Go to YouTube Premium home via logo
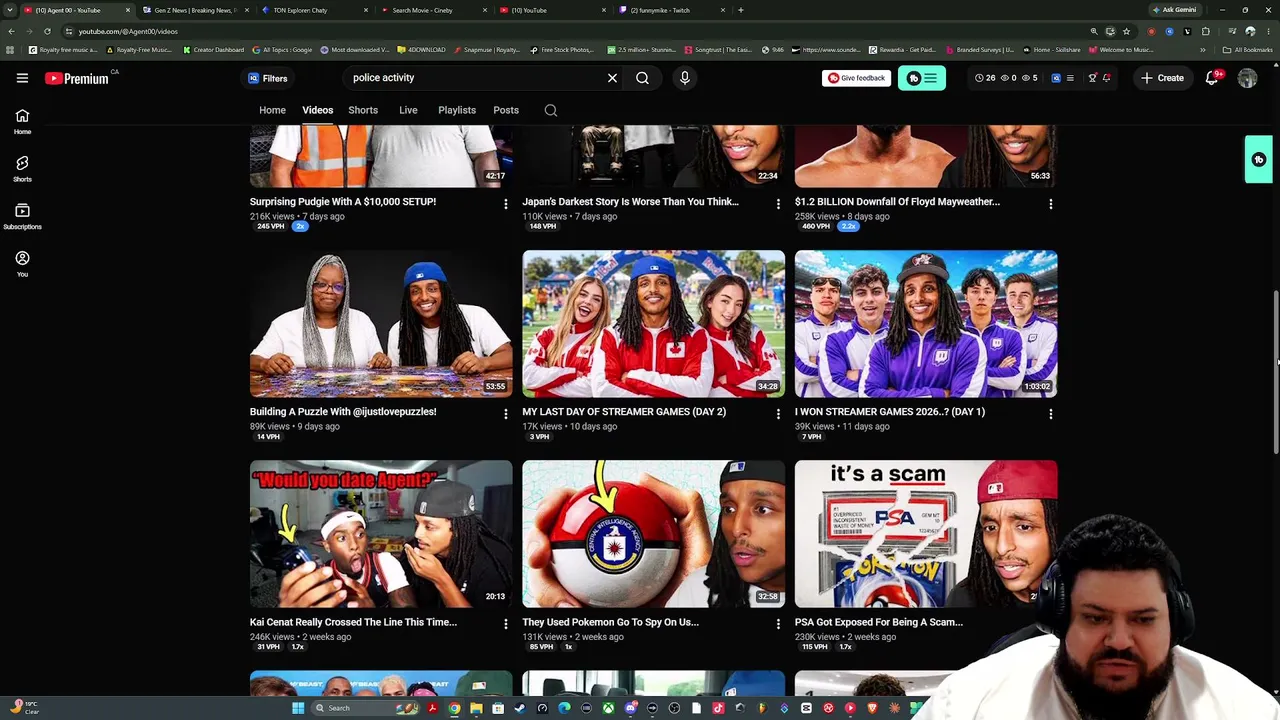The height and width of the screenshot is (720, 1280). pos(77,78)
